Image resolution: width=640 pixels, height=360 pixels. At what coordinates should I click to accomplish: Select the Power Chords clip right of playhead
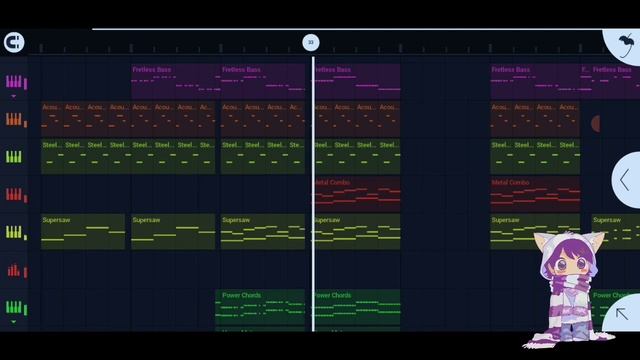357,307
